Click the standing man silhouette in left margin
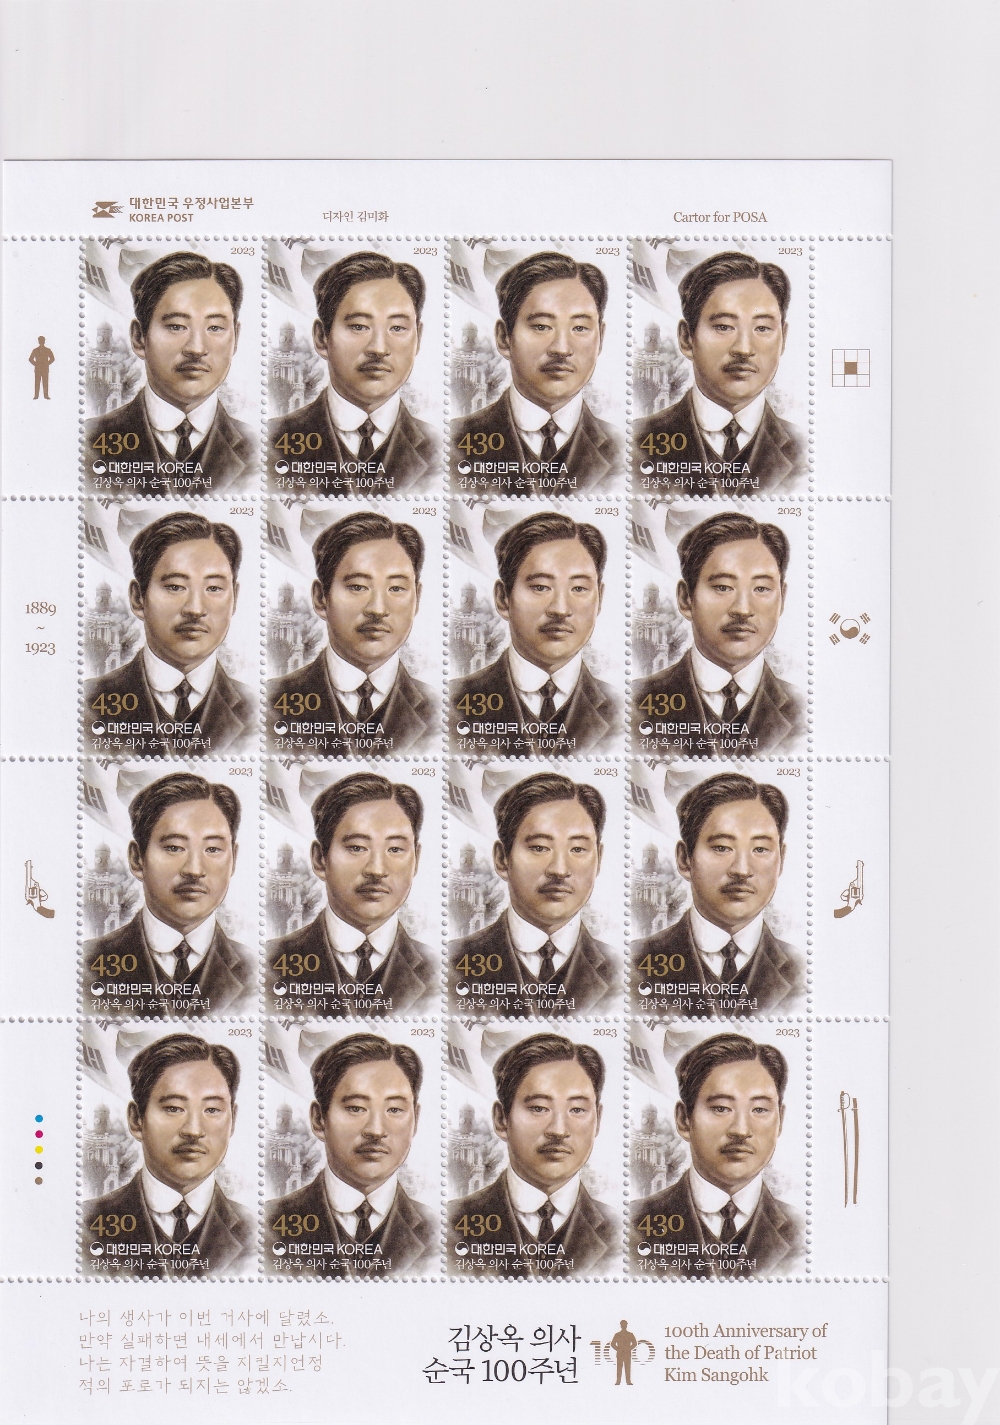The height and width of the screenshot is (1425, 1000). click(x=41, y=368)
